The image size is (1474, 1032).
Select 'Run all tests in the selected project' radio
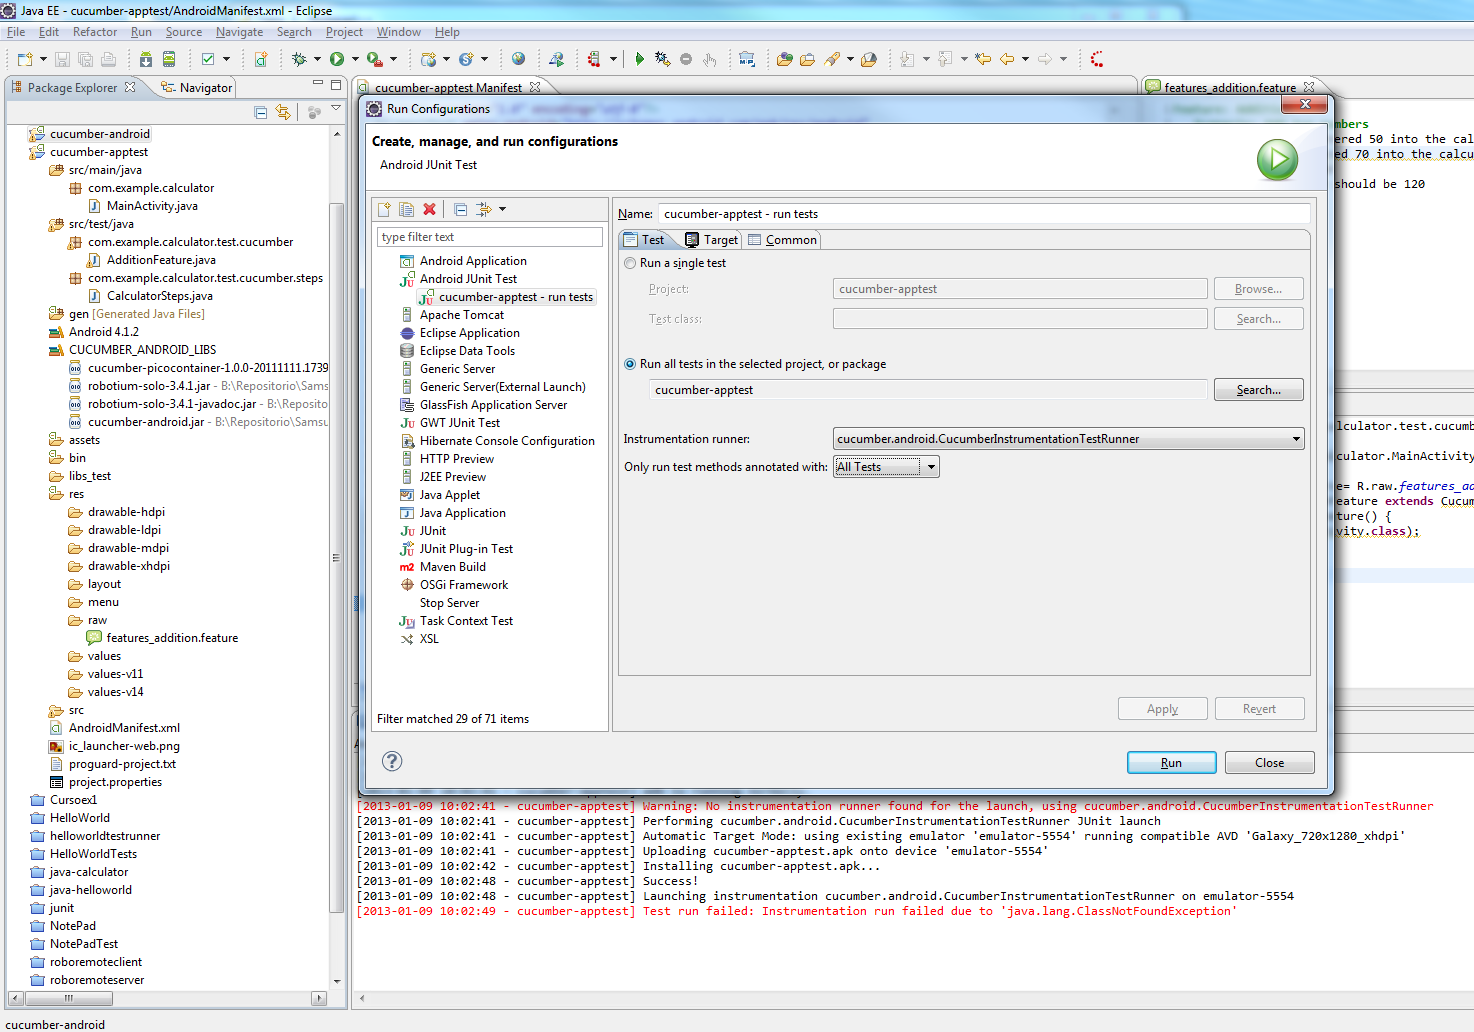630,364
